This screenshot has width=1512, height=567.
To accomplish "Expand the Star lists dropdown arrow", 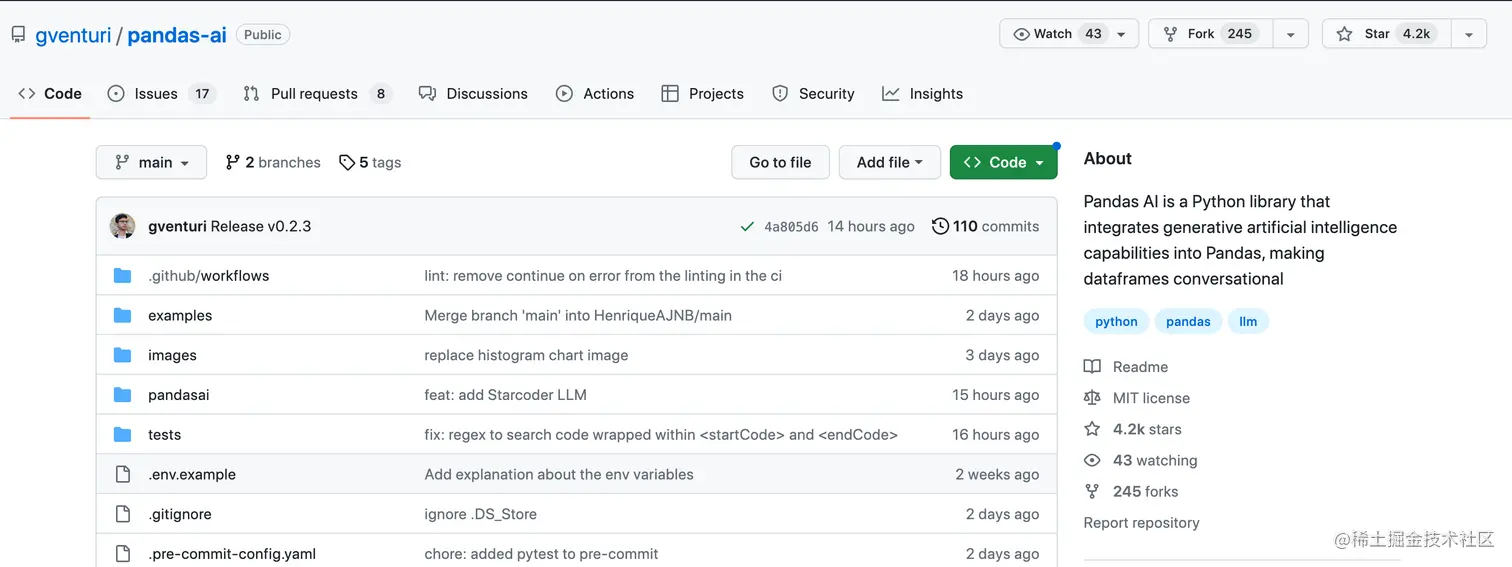I will [1468, 34].
